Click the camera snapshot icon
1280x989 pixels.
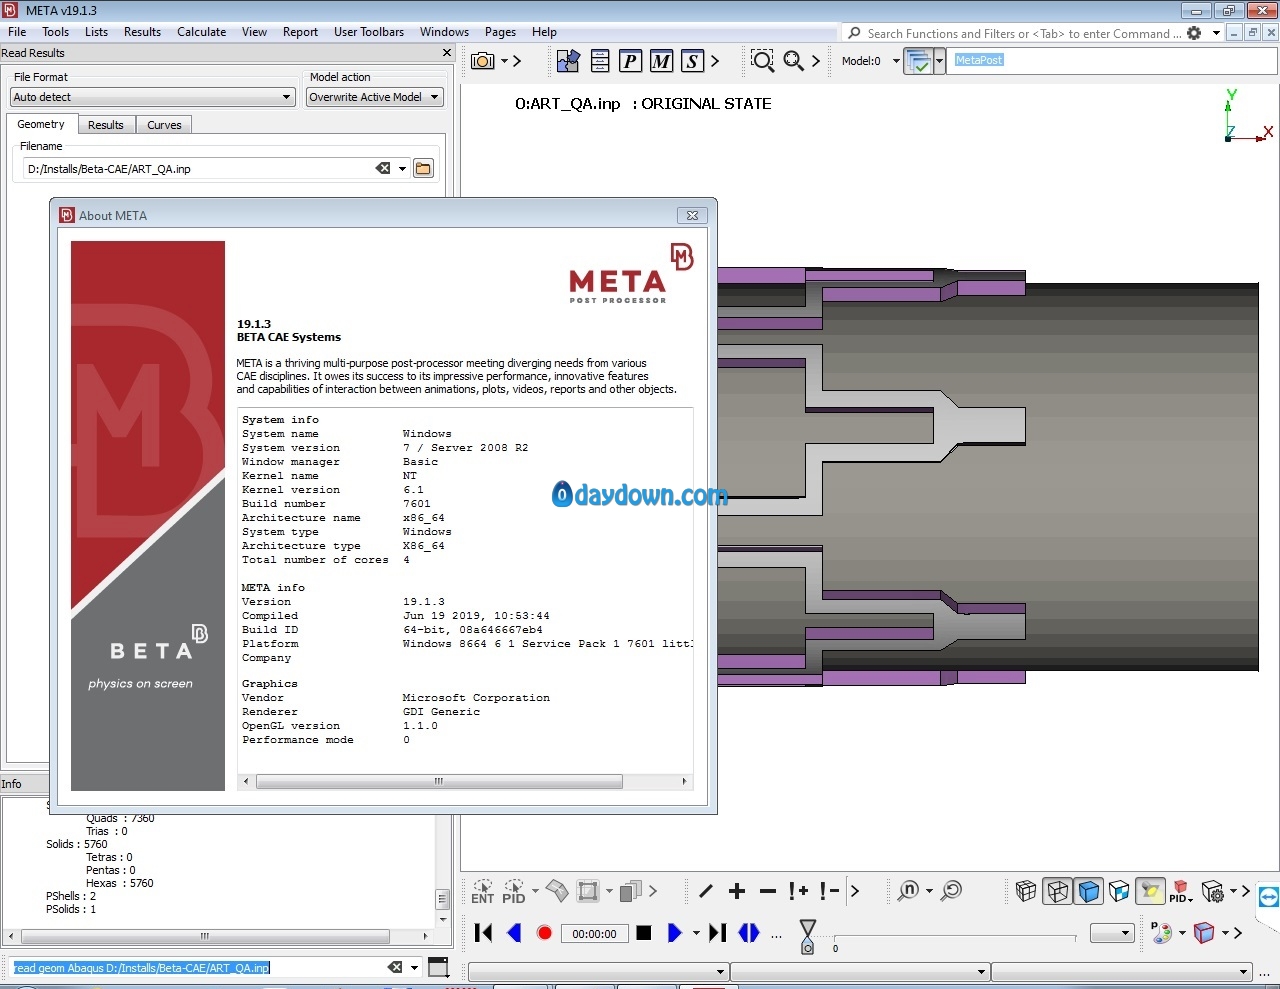[483, 61]
